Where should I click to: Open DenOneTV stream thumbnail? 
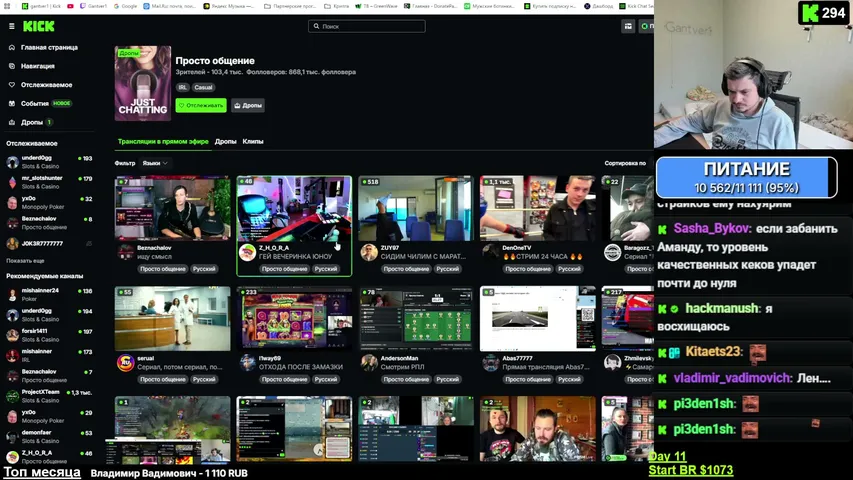coord(537,208)
